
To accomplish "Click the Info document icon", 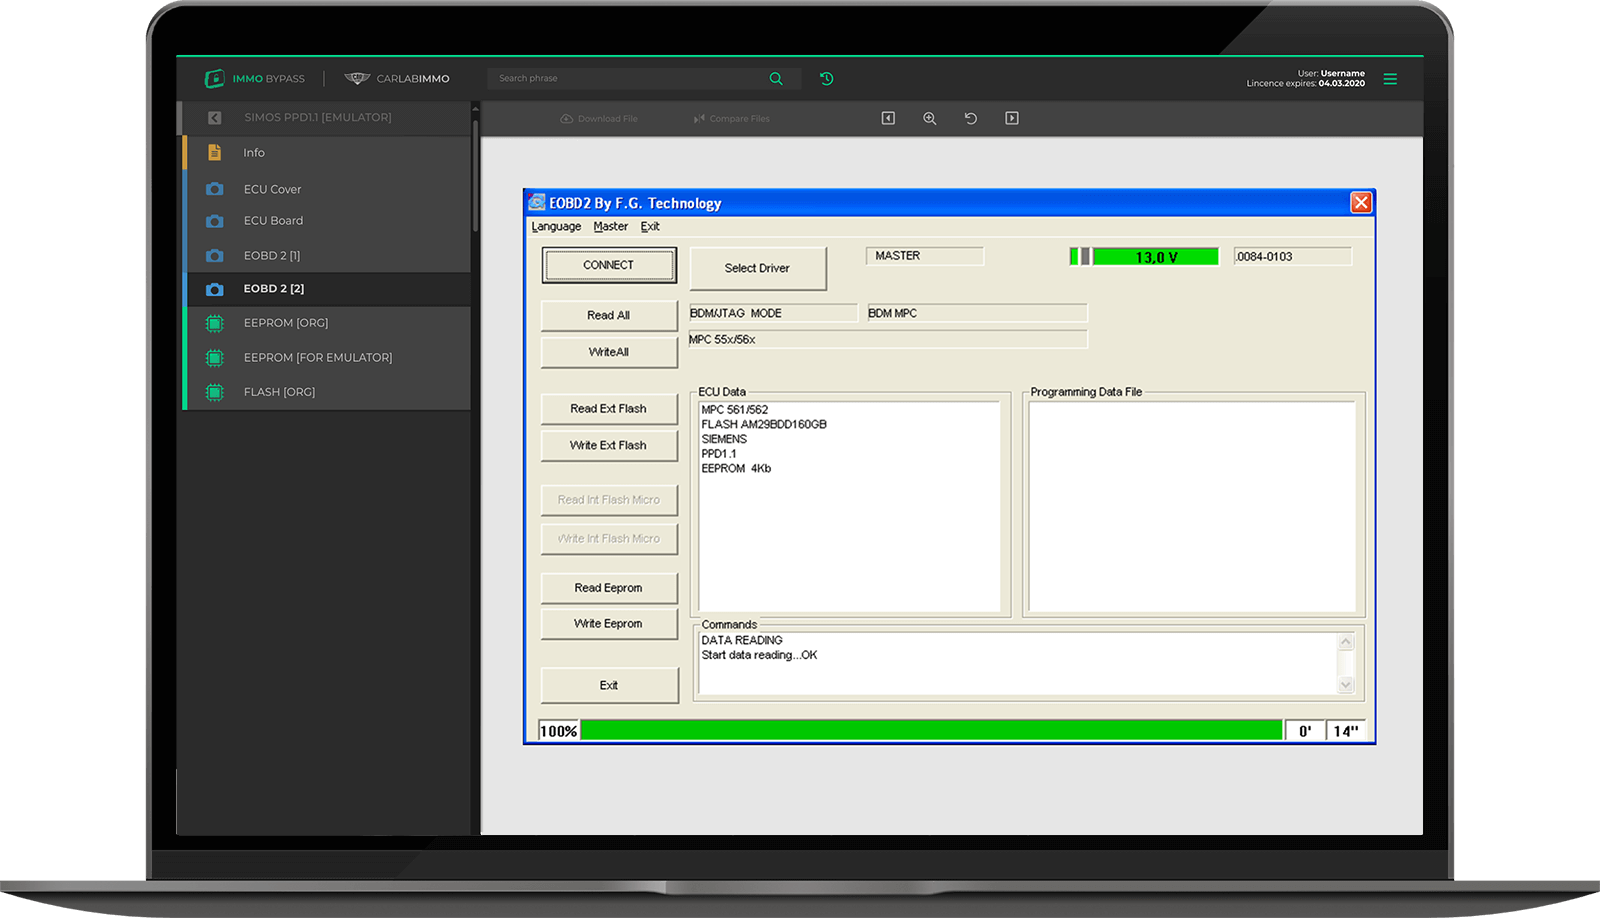I will click(214, 153).
